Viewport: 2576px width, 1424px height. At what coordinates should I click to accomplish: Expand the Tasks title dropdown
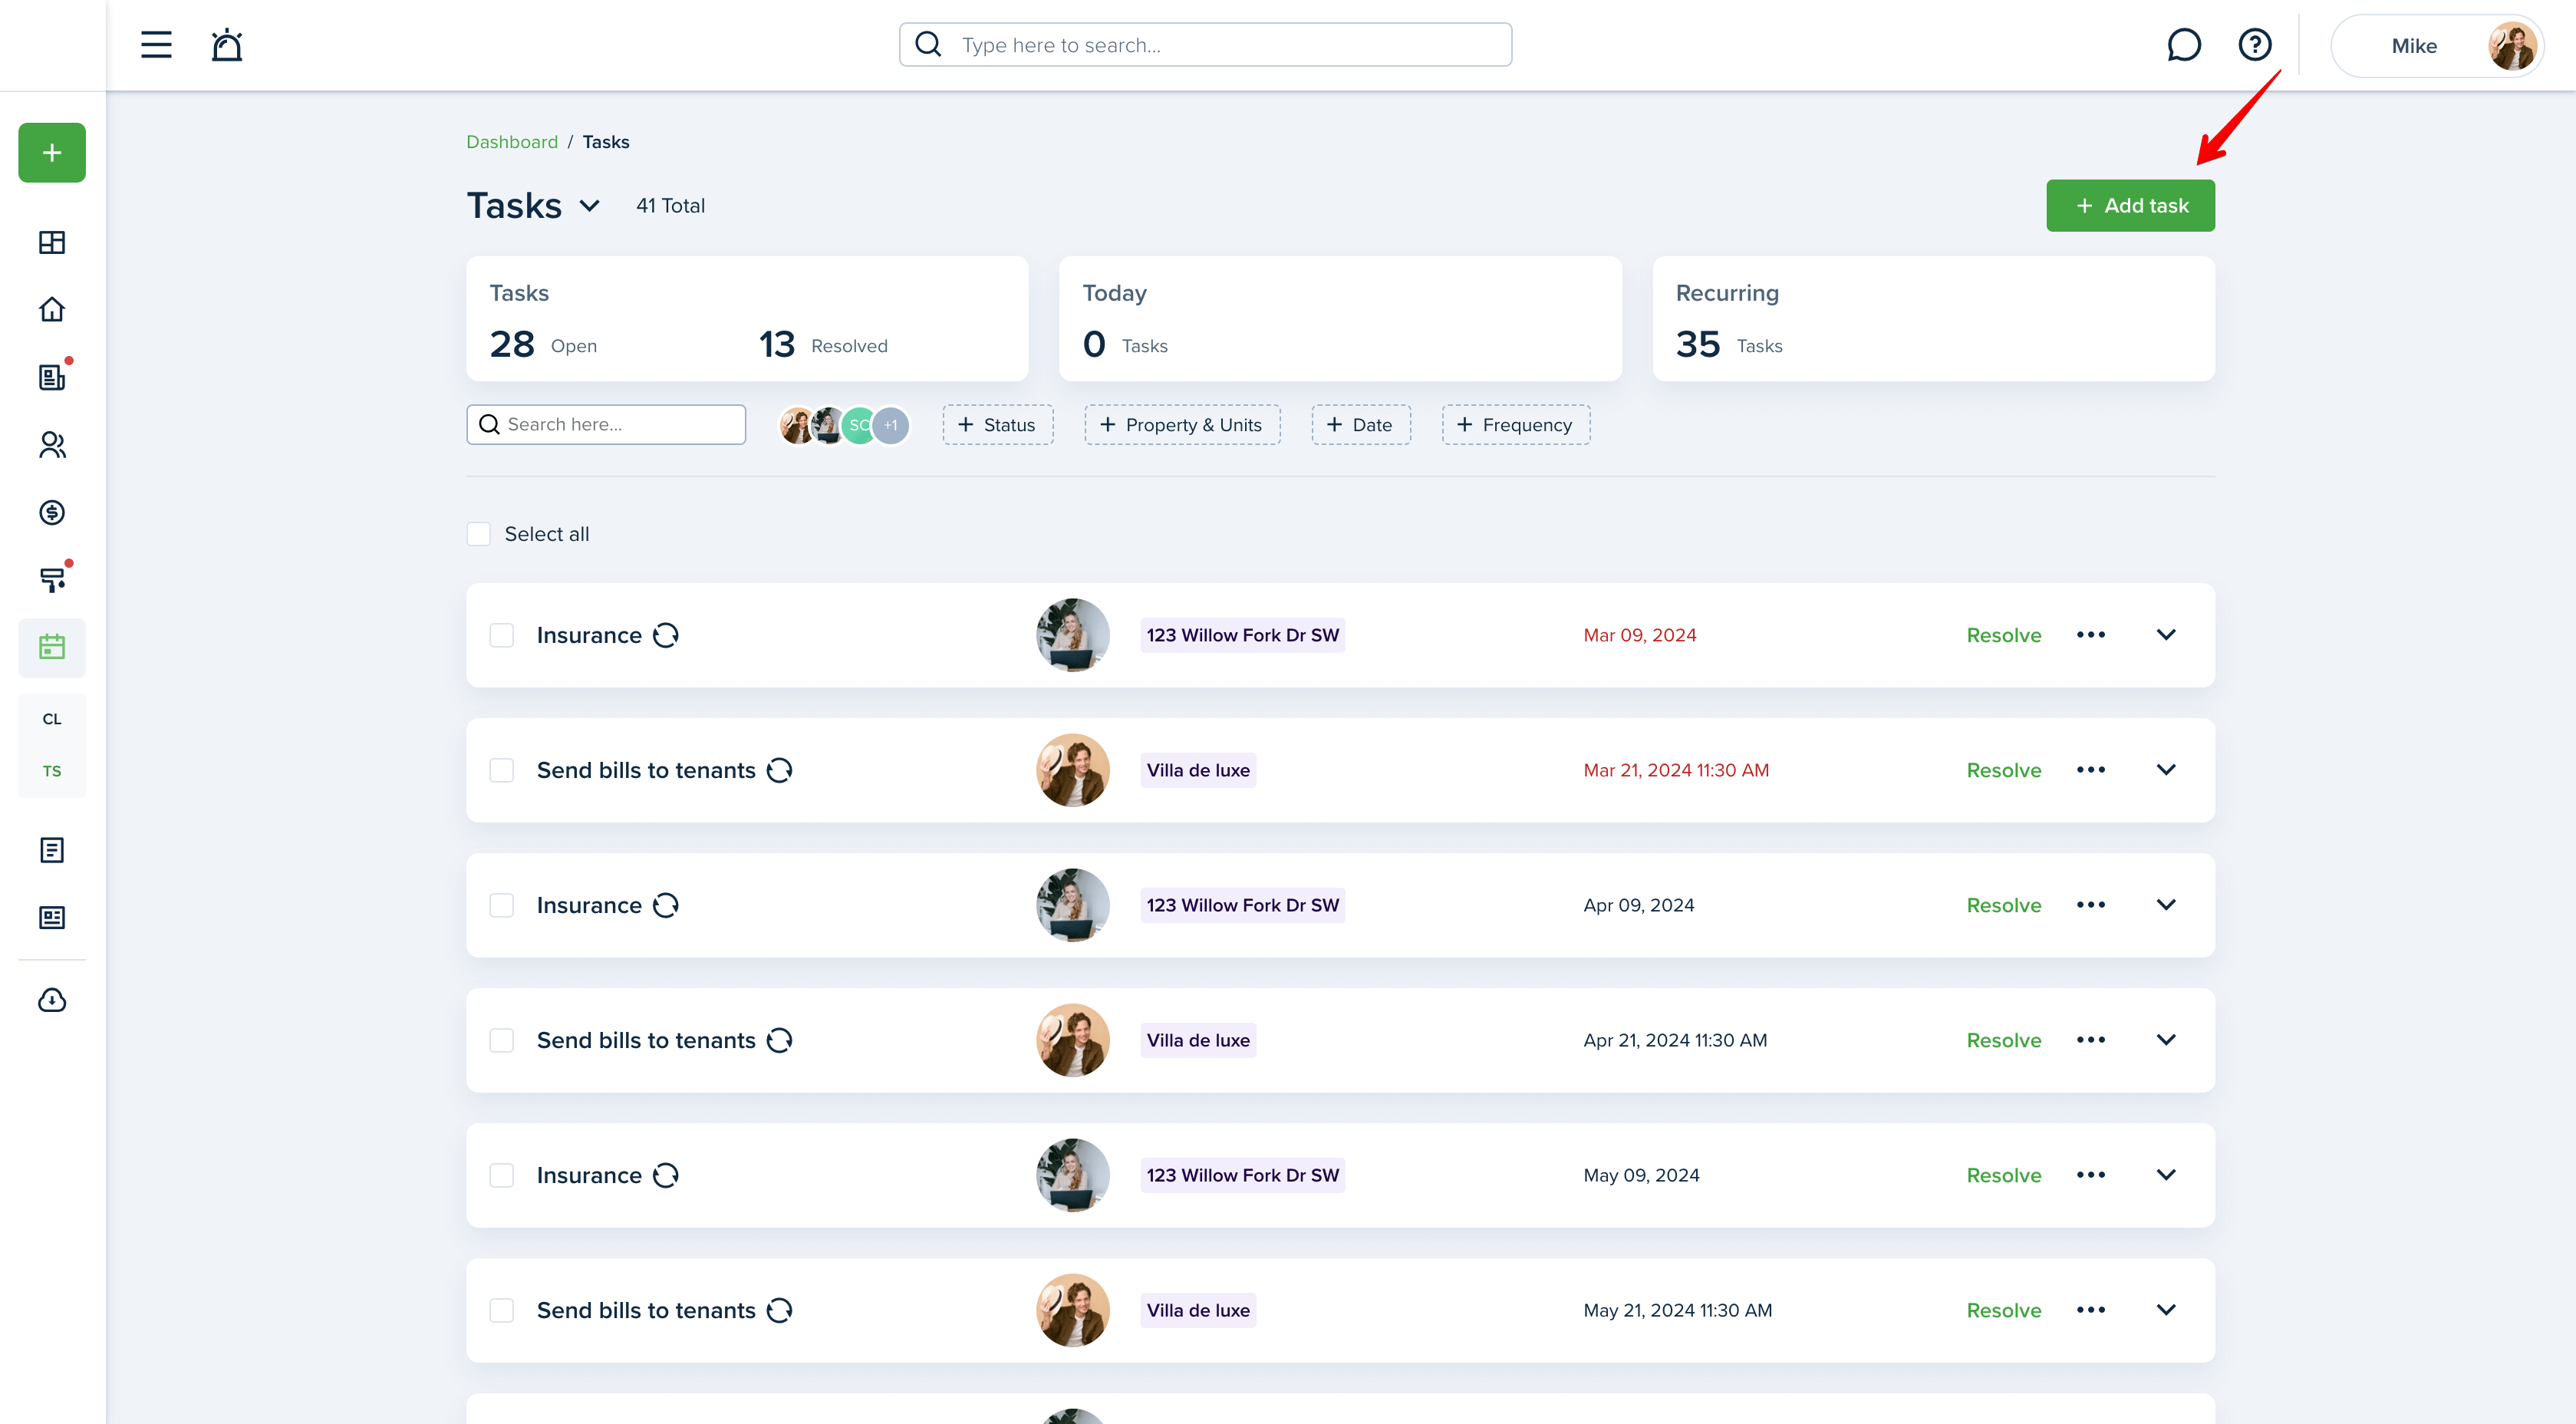(x=590, y=206)
